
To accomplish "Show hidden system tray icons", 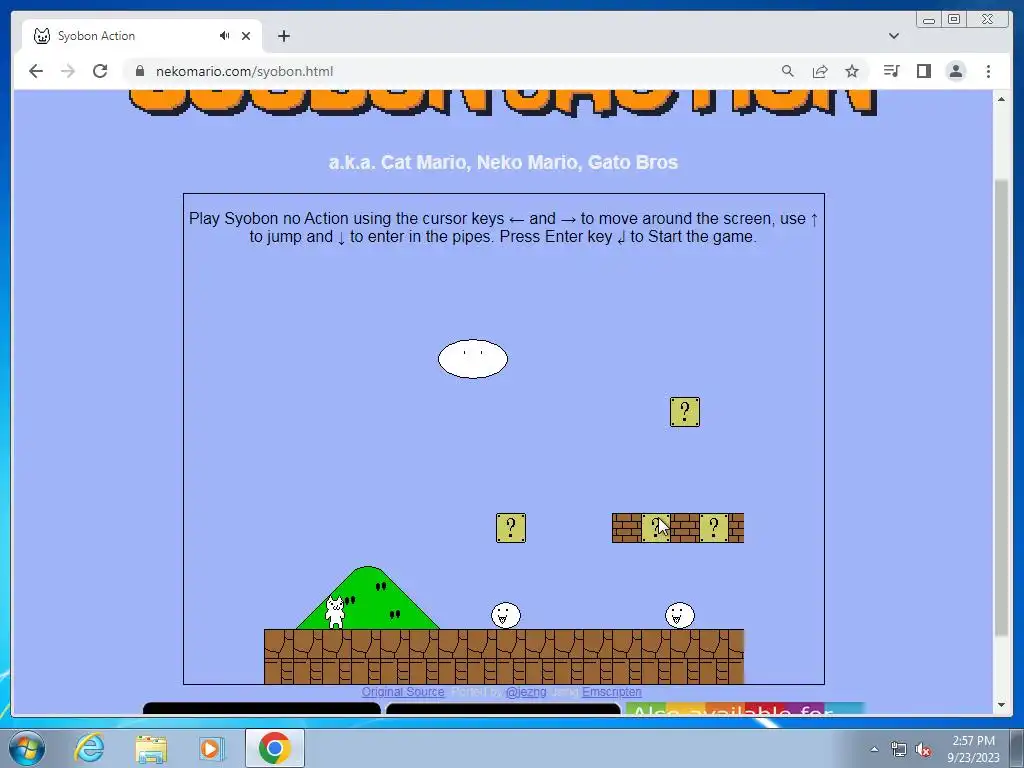I will [874, 749].
